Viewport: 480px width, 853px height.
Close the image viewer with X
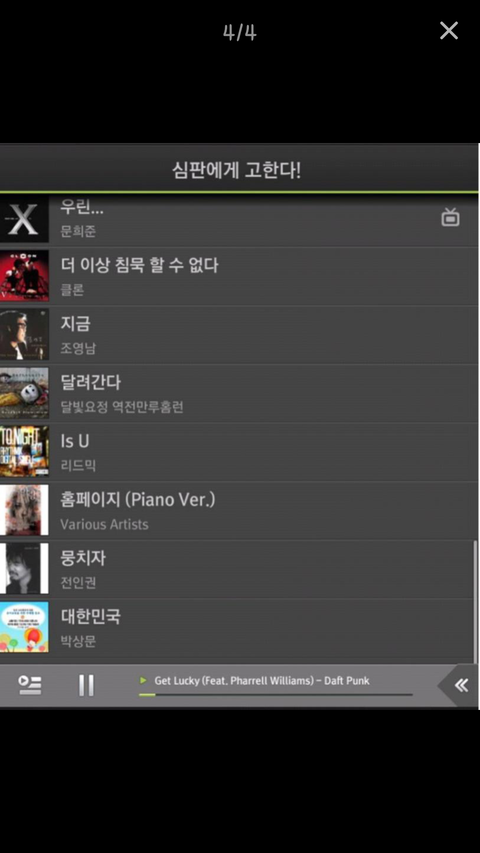click(x=449, y=31)
